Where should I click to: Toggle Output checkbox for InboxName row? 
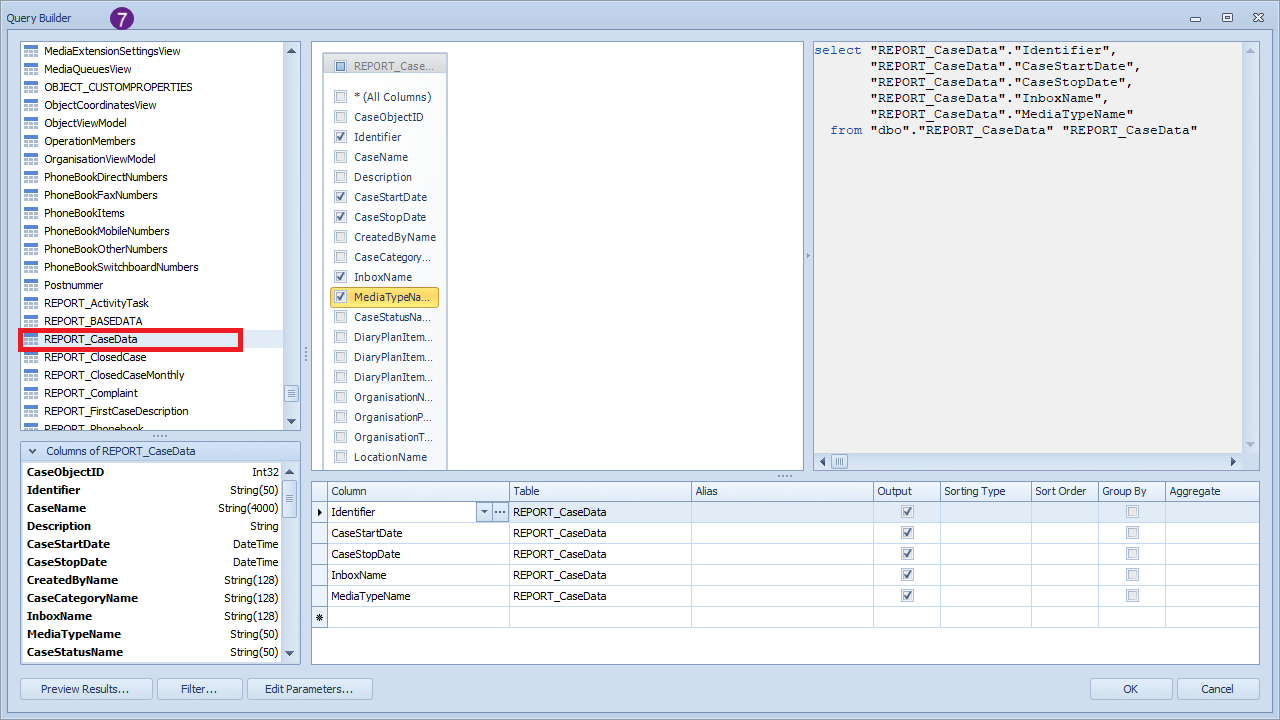coord(907,575)
